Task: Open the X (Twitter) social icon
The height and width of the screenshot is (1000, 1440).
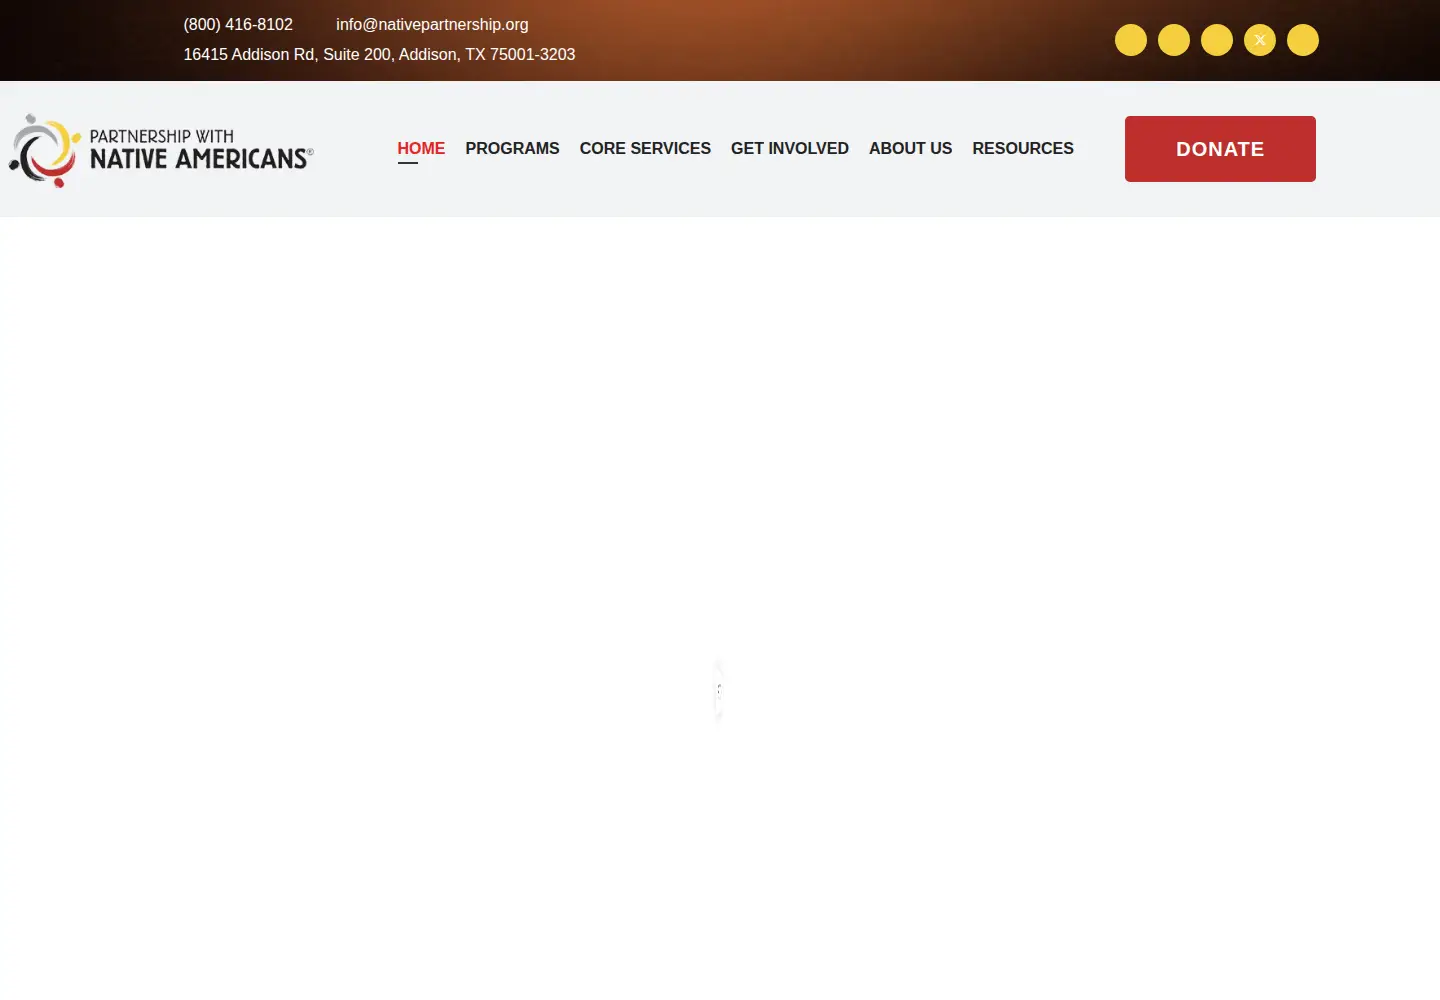Action: (1260, 40)
